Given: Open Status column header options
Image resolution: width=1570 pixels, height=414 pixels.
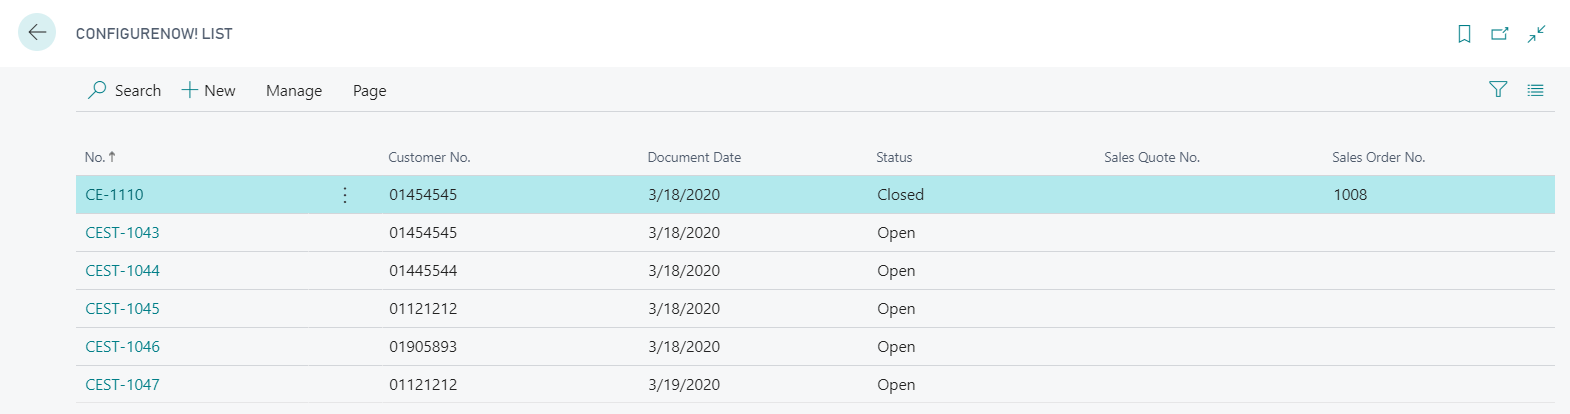Looking at the screenshot, I should (894, 157).
